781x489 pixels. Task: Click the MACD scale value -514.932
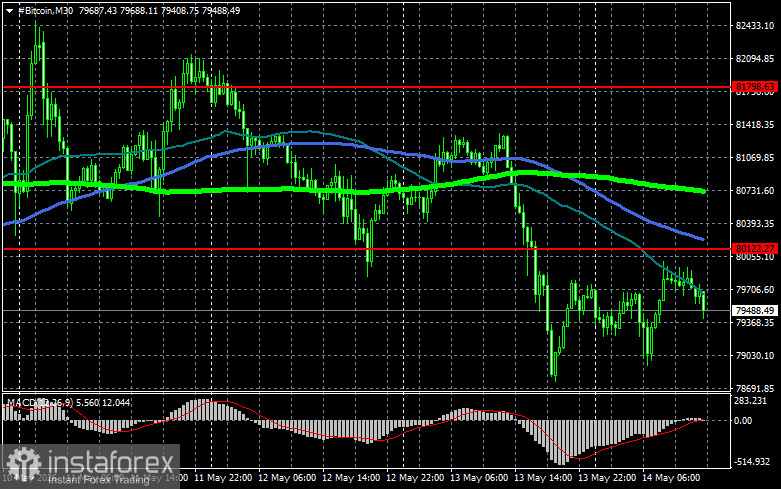tap(752, 462)
